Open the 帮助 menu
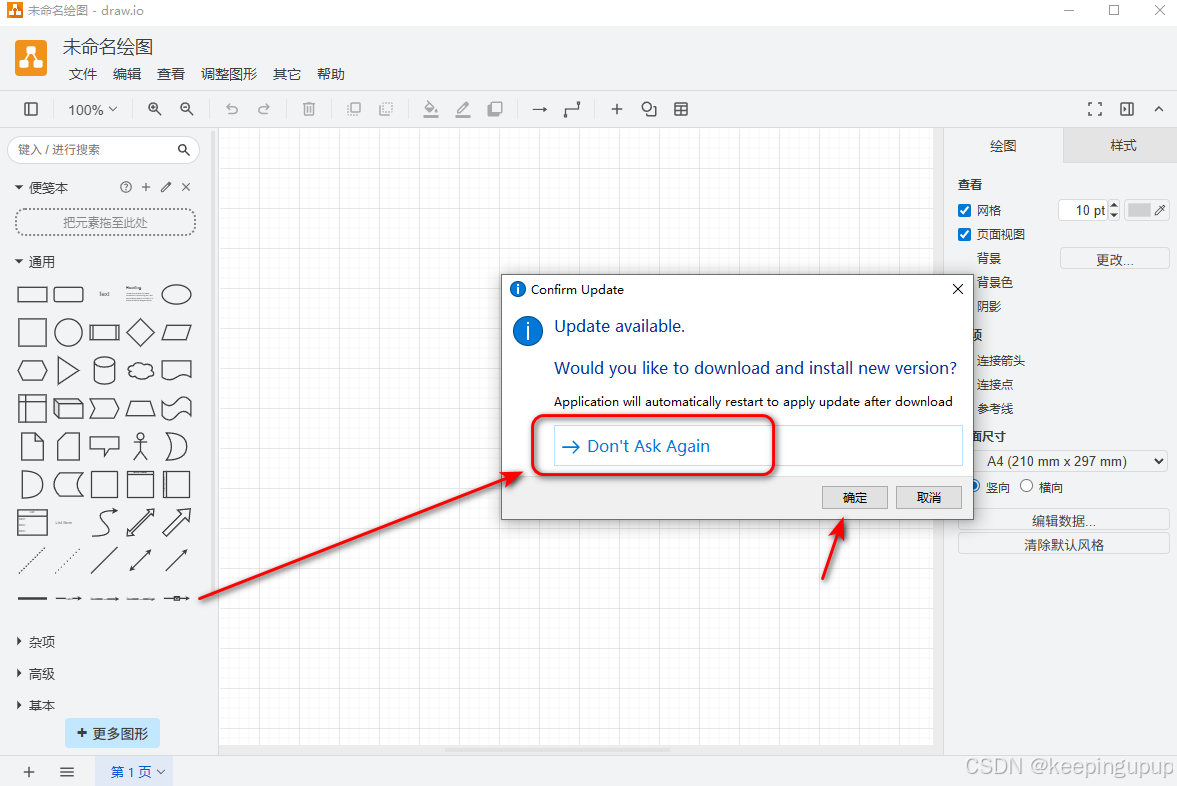This screenshot has width=1177, height=786. coord(330,74)
